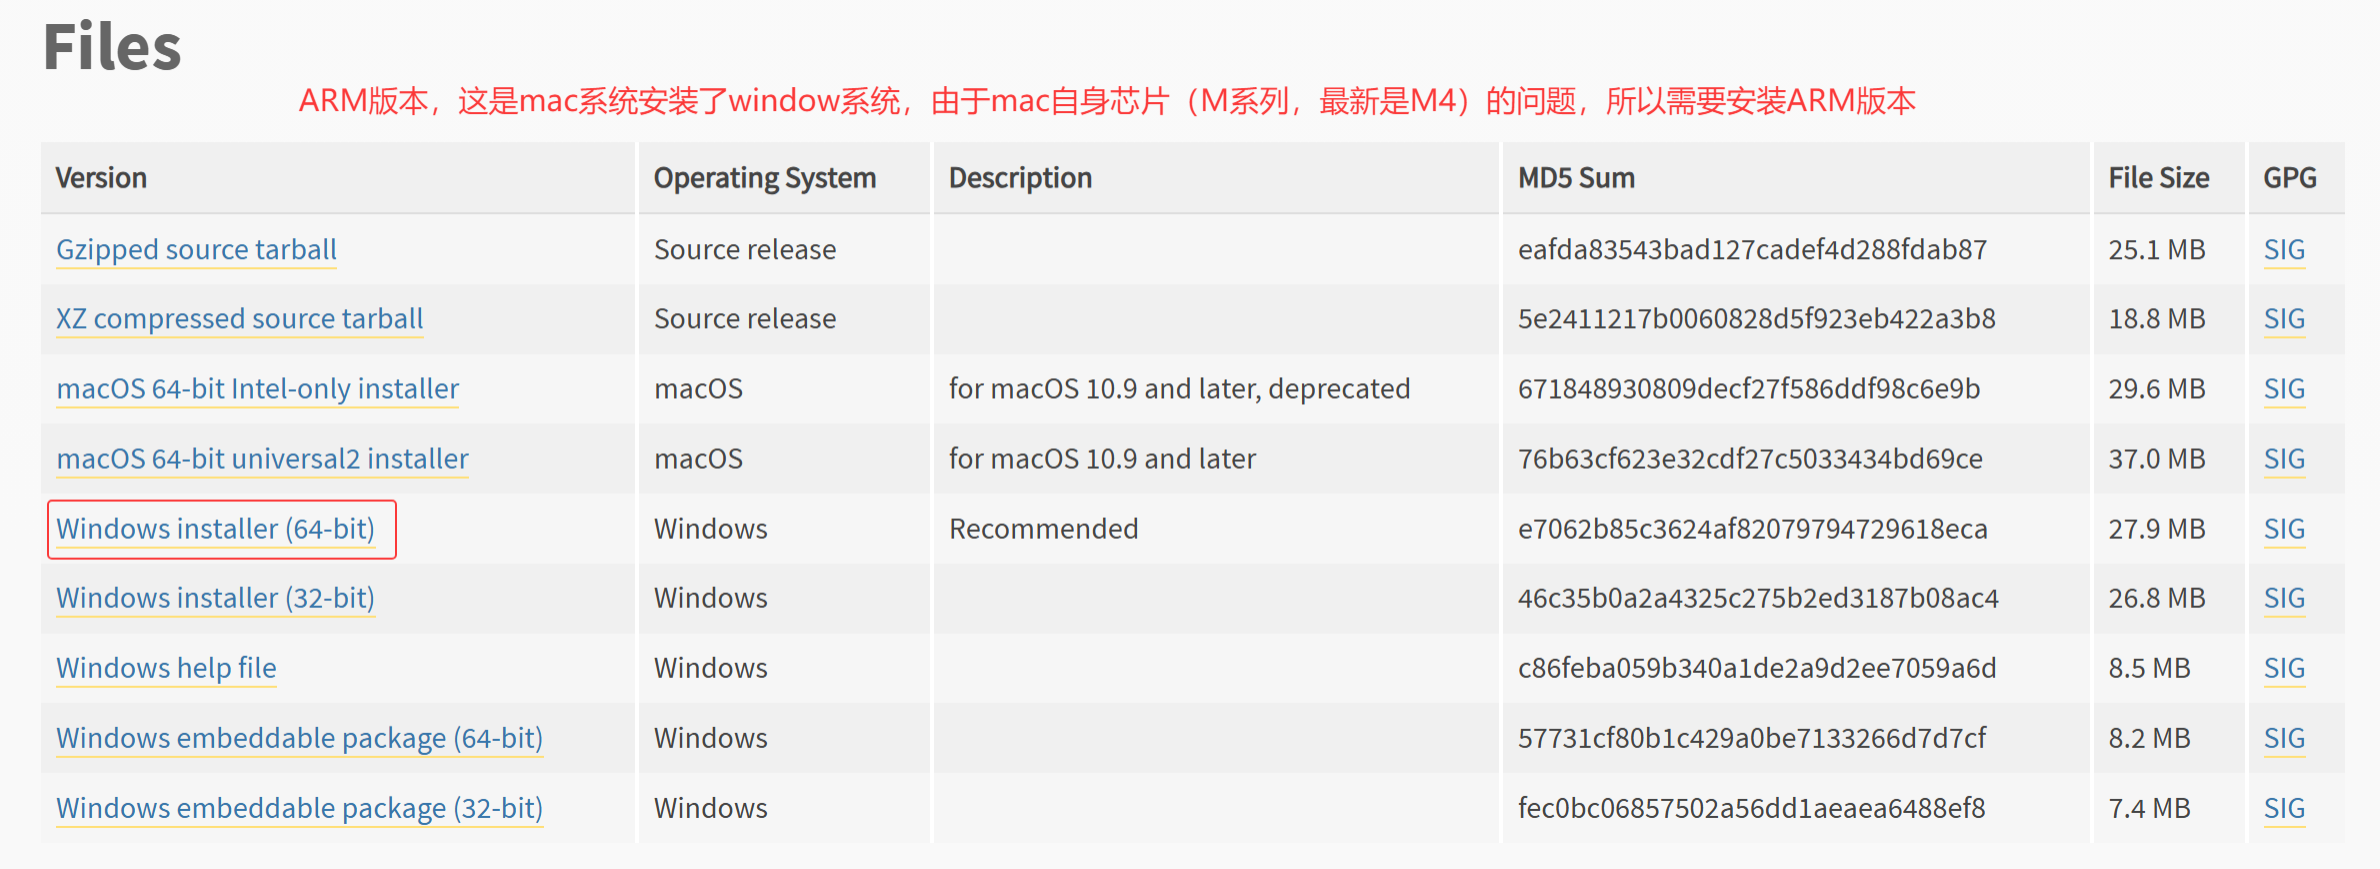Open the XZ compressed source tarball link

[239, 319]
